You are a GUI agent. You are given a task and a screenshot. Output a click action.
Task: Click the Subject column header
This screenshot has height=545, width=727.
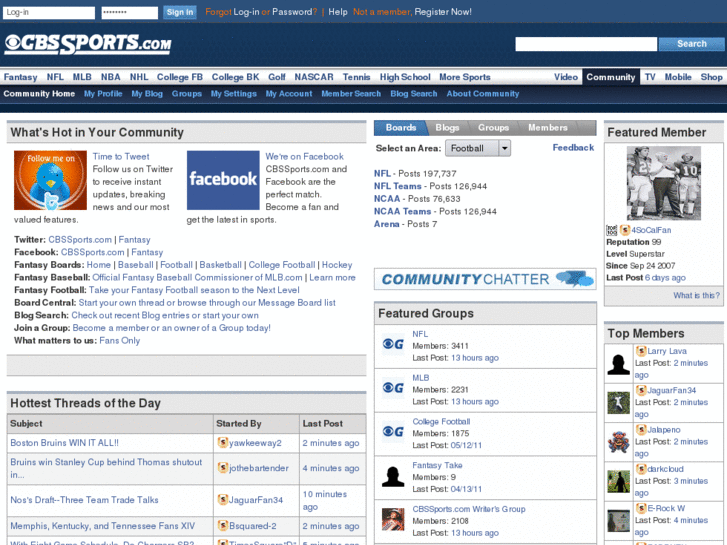(x=26, y=423)
